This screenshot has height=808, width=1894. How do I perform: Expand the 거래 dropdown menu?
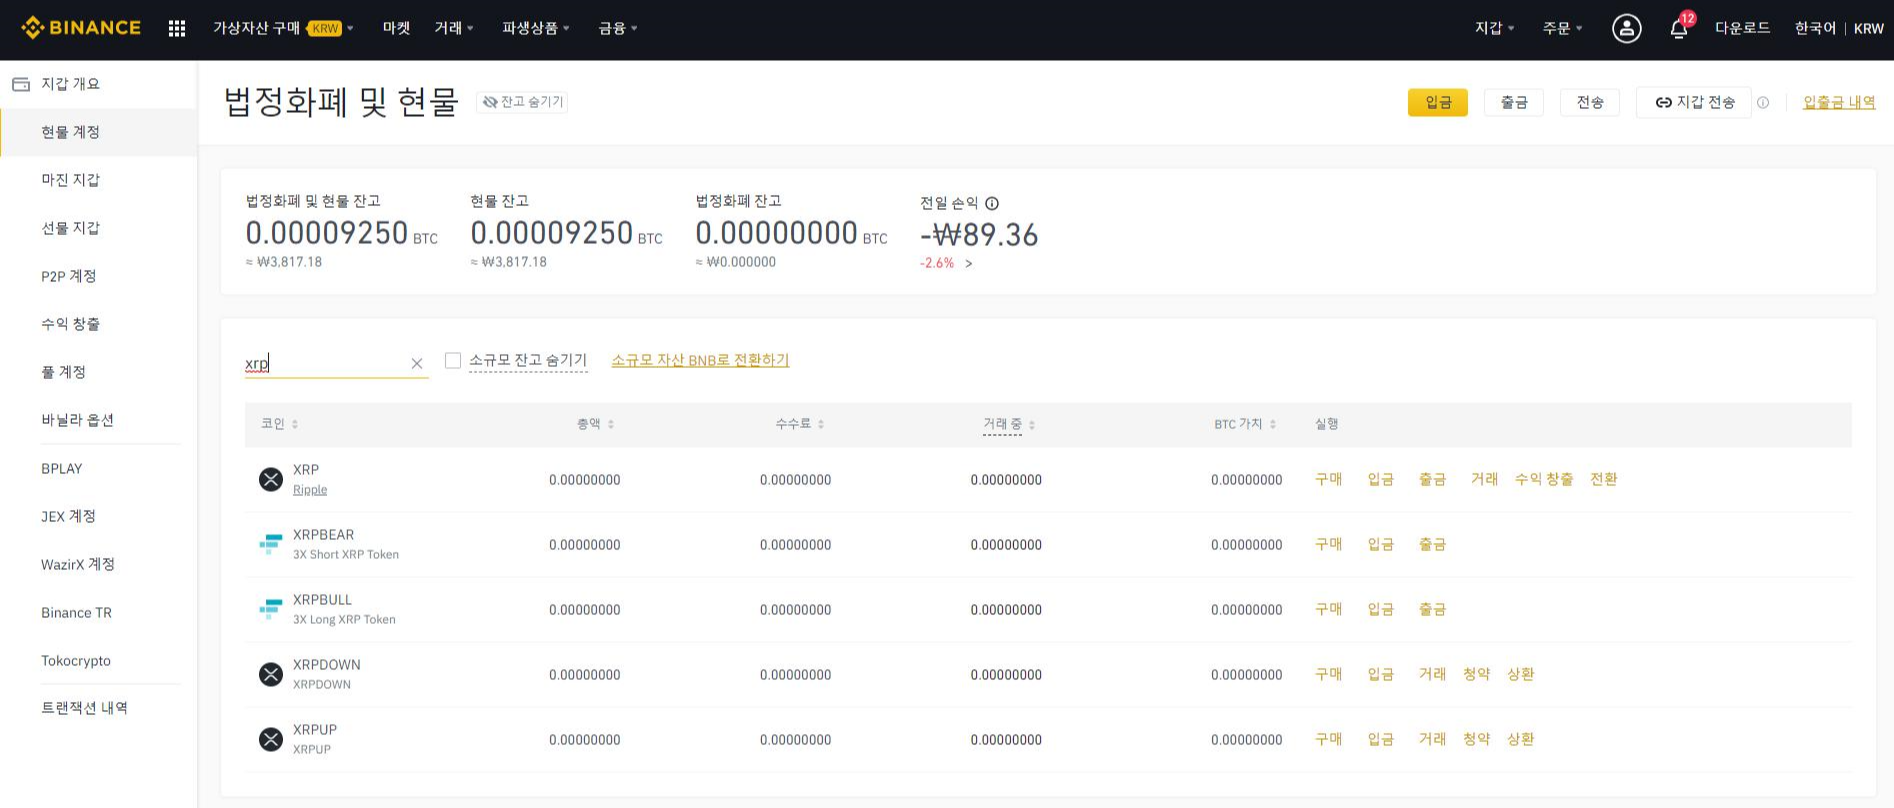coord(454,28)
